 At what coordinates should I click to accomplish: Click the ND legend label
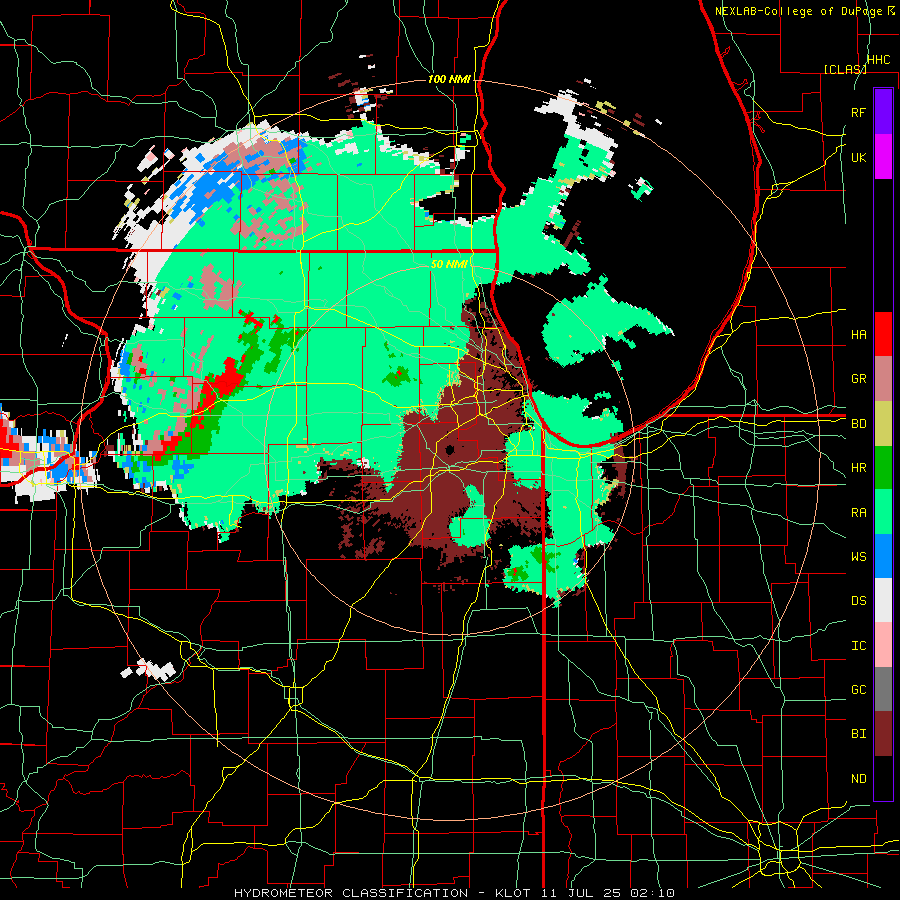point(858,779)
